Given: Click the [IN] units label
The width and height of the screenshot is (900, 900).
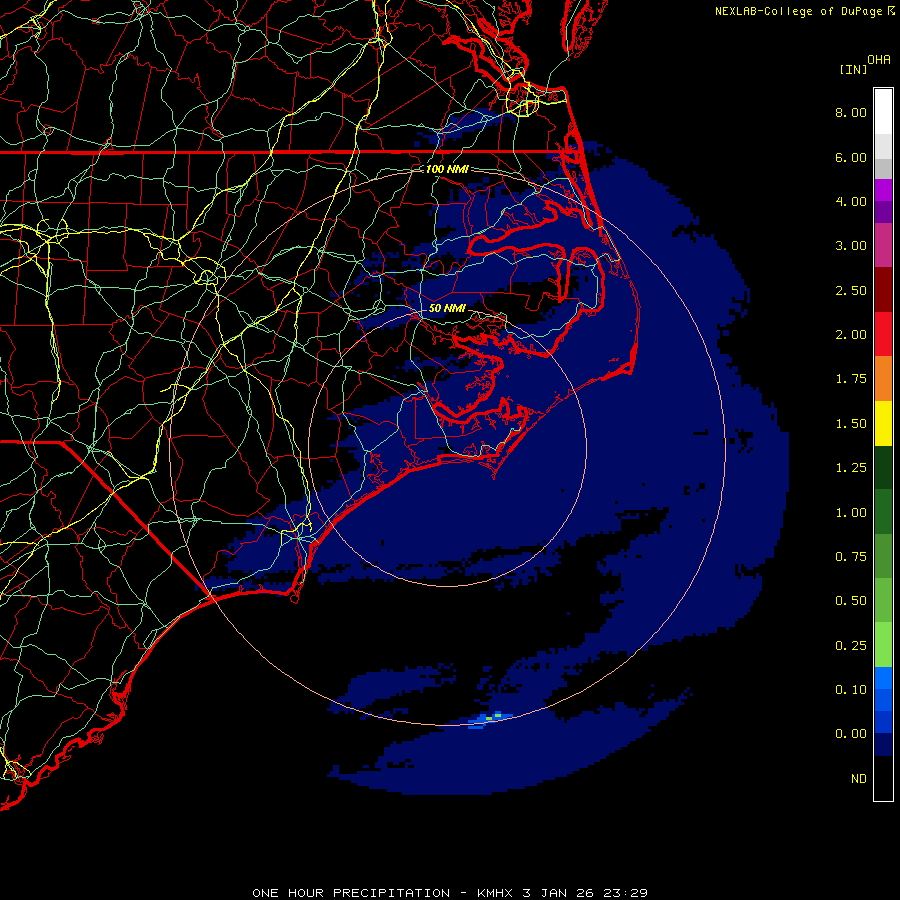Looking at the screenshot, I should pos(853,69).
